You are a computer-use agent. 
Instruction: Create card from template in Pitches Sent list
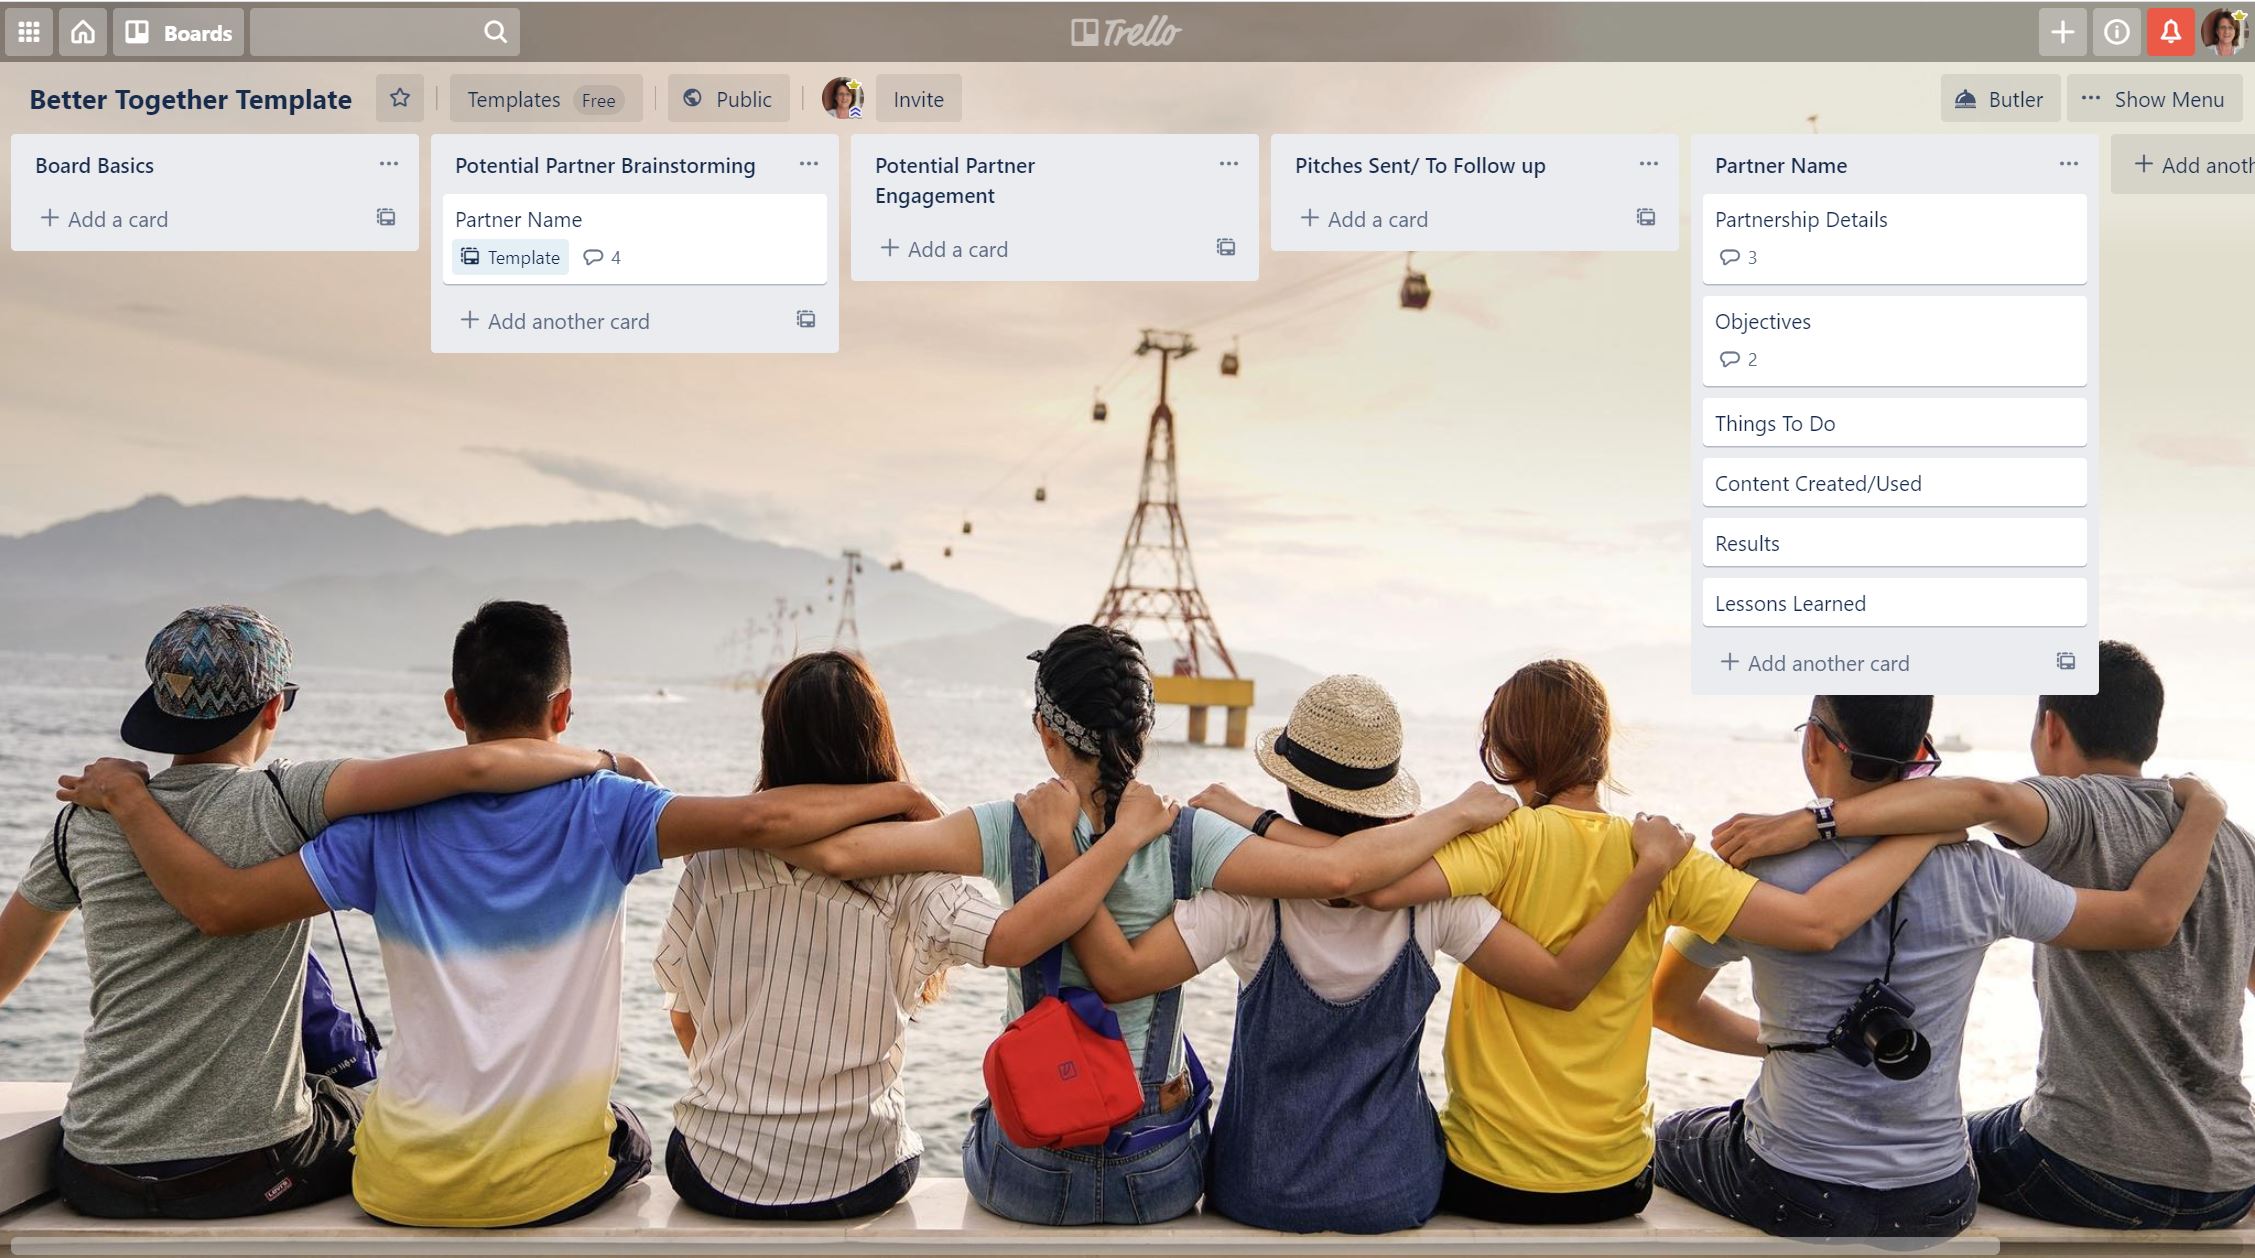tap(1645, 218)
